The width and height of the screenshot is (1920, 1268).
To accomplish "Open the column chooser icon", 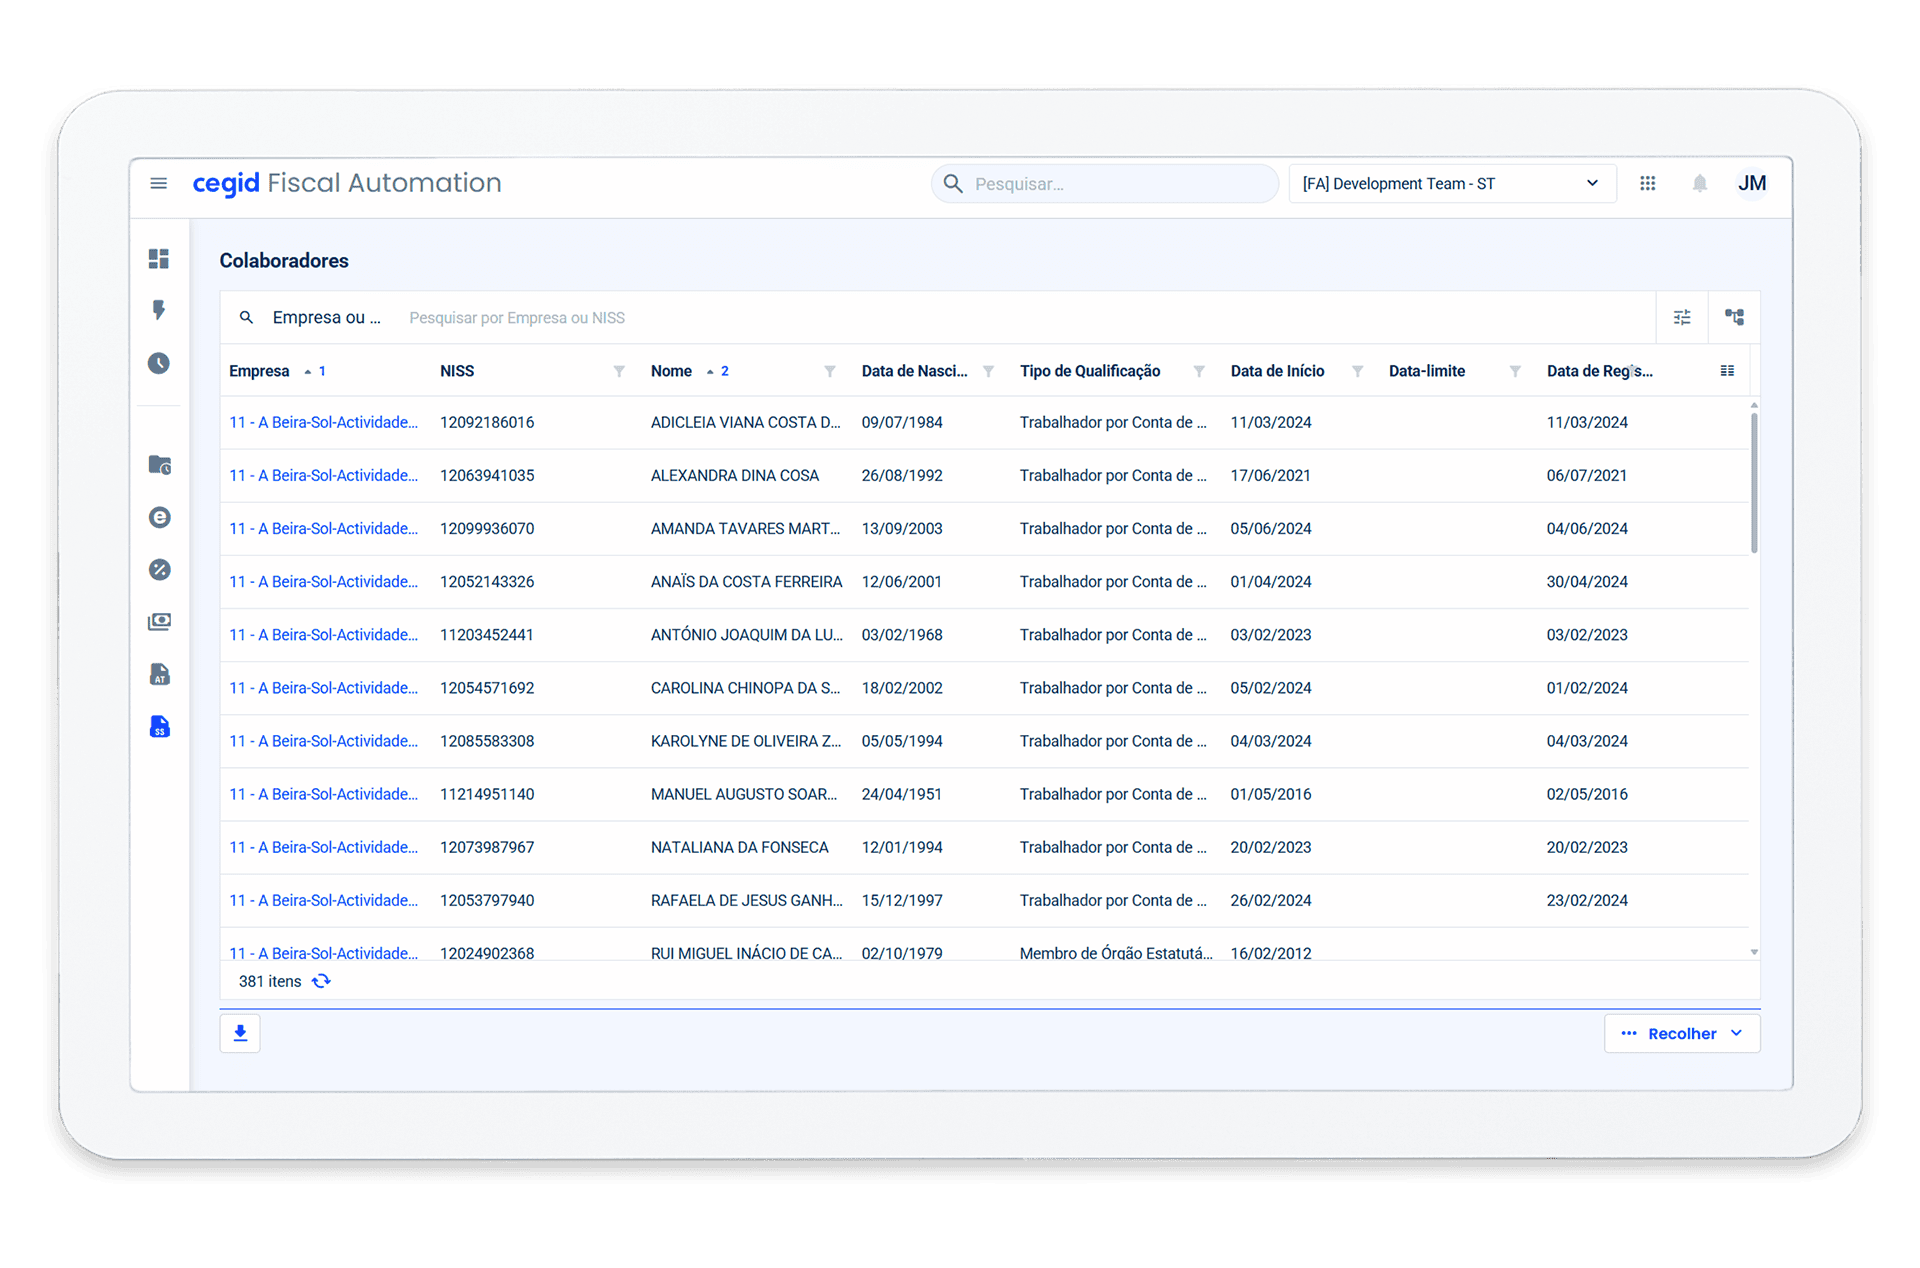I will pyautogui.click(x=1727, y=371).
